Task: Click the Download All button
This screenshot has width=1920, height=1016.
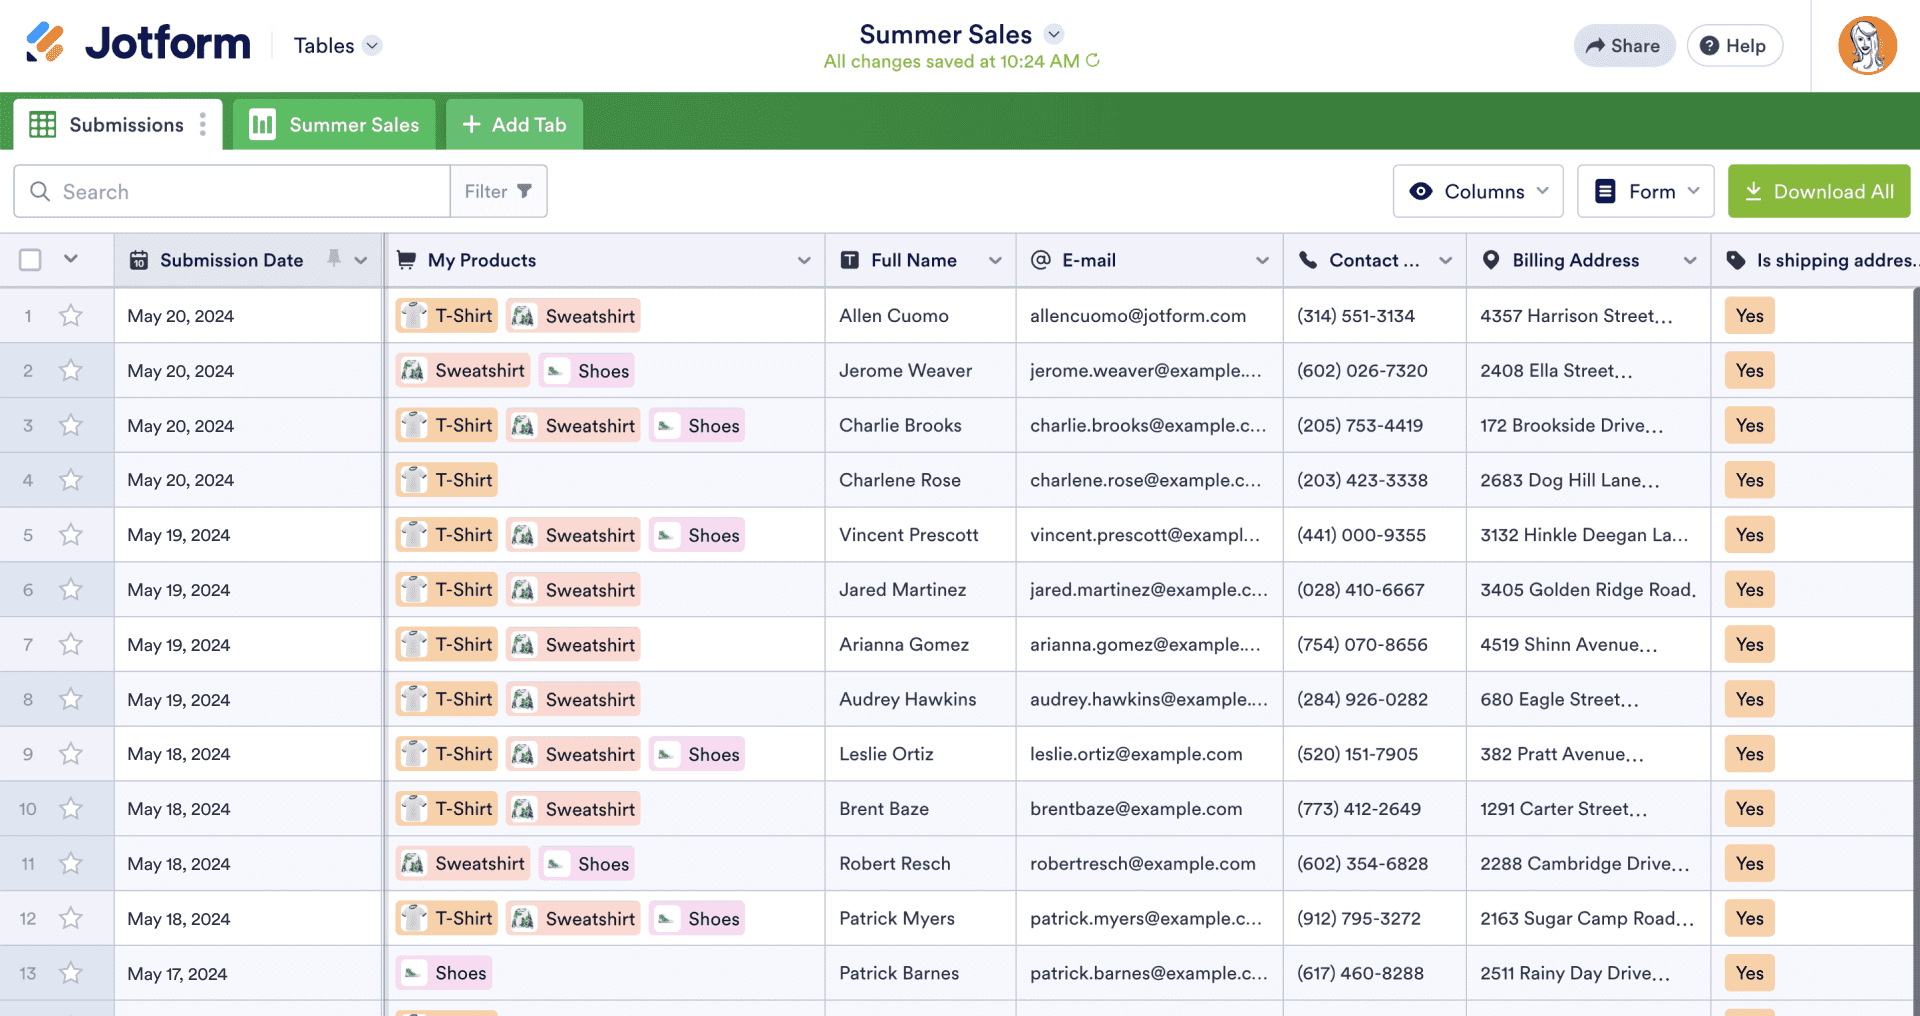Action: point(1819,191)
